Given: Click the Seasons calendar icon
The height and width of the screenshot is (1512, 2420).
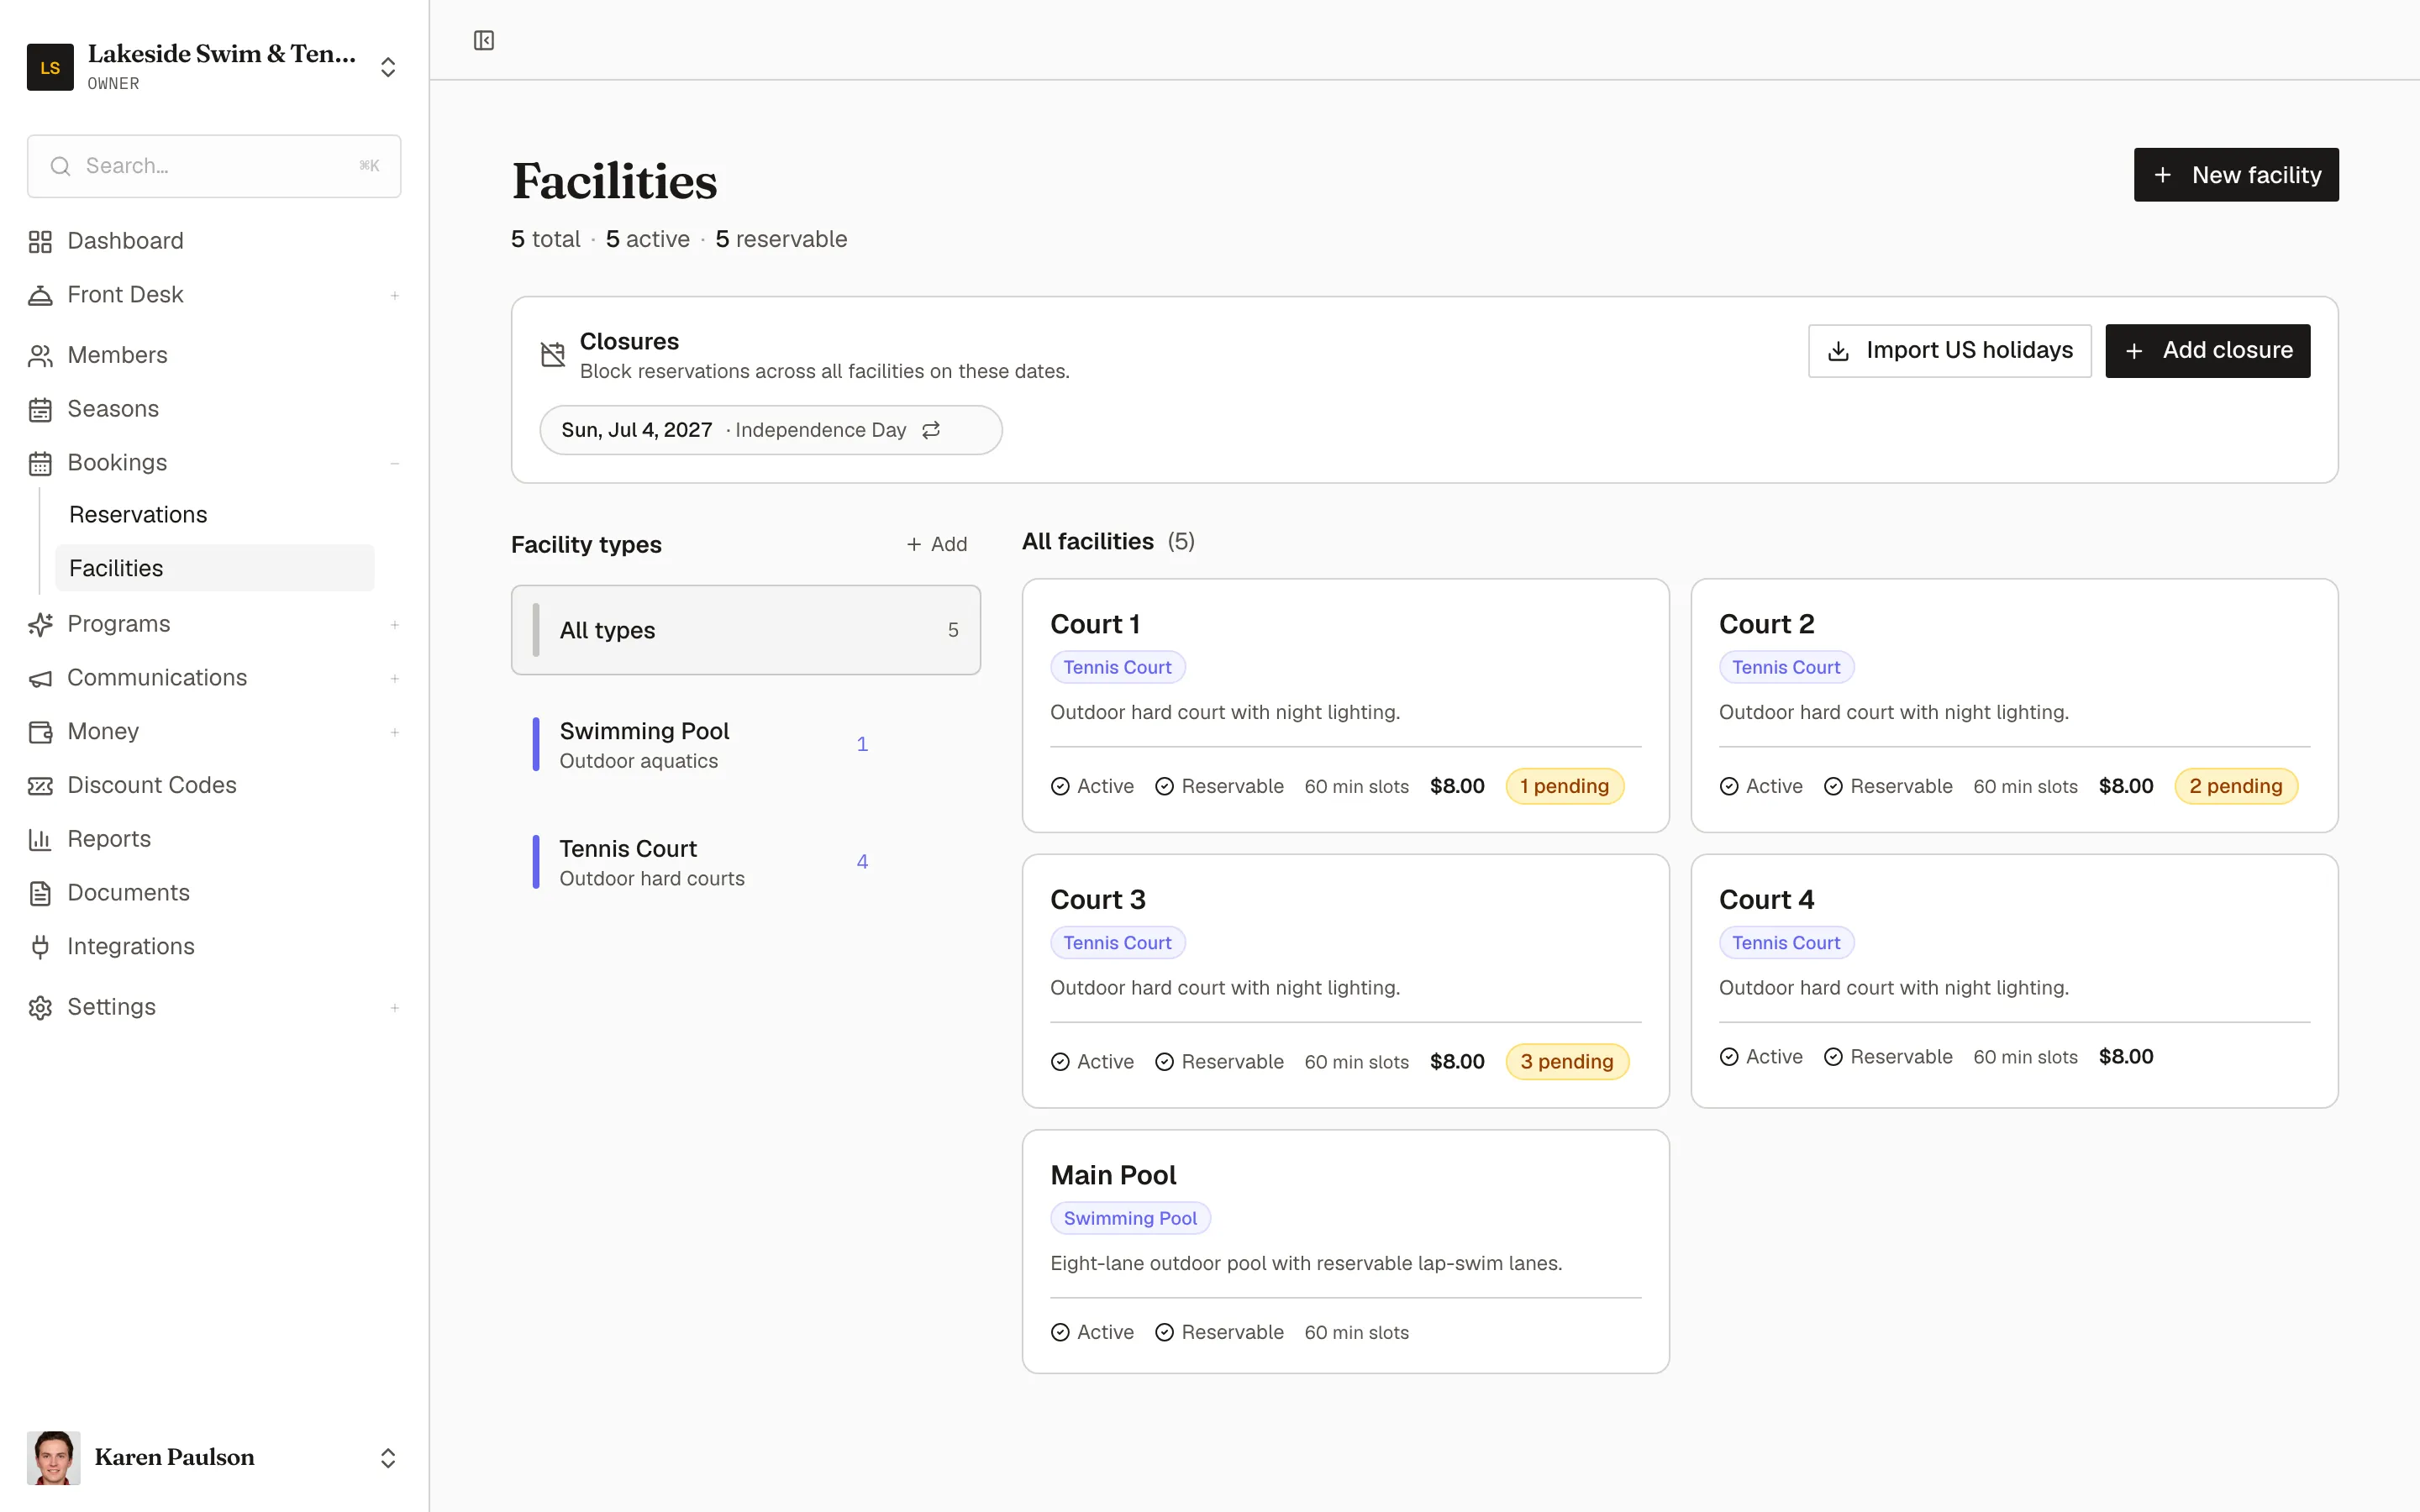Looking at the screenshot, I should click(40, 409).
